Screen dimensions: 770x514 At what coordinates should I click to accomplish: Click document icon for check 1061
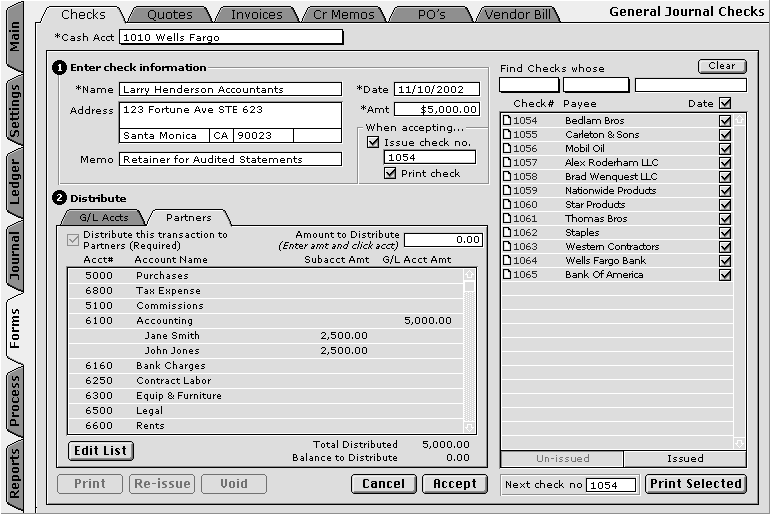pos(507,218)
